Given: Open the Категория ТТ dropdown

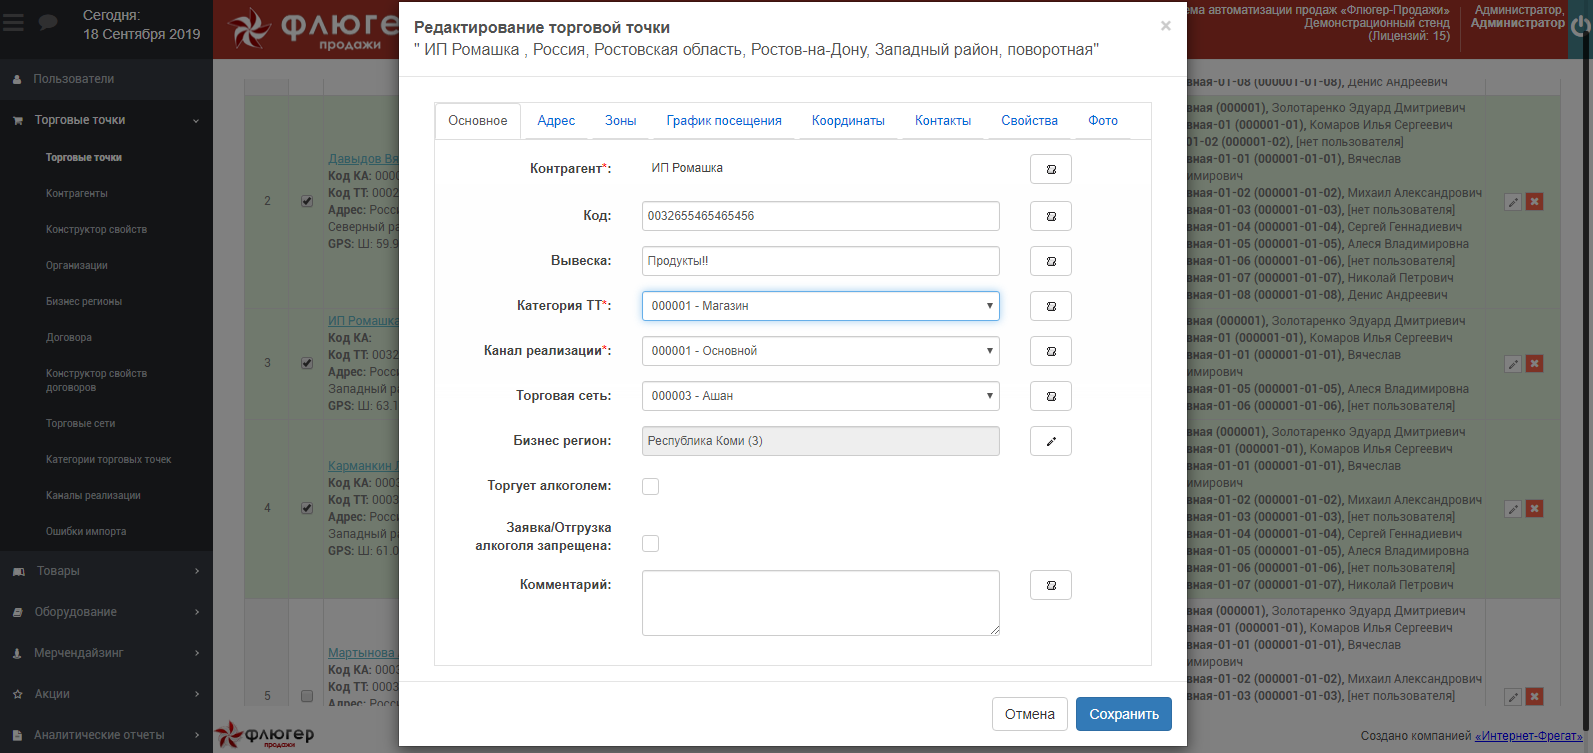Looking at the screenshot, I should [x=820, y=306].
